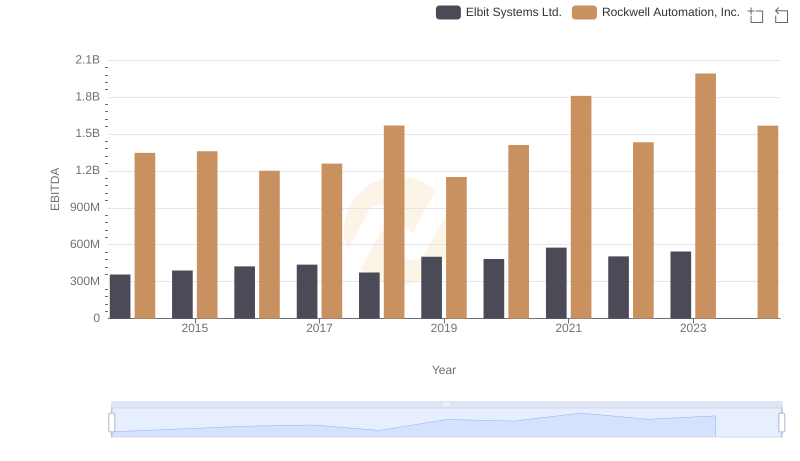Click the Rockwell bar for 2023
Viewport: 800px width, 461px height.
click(705, 196)
